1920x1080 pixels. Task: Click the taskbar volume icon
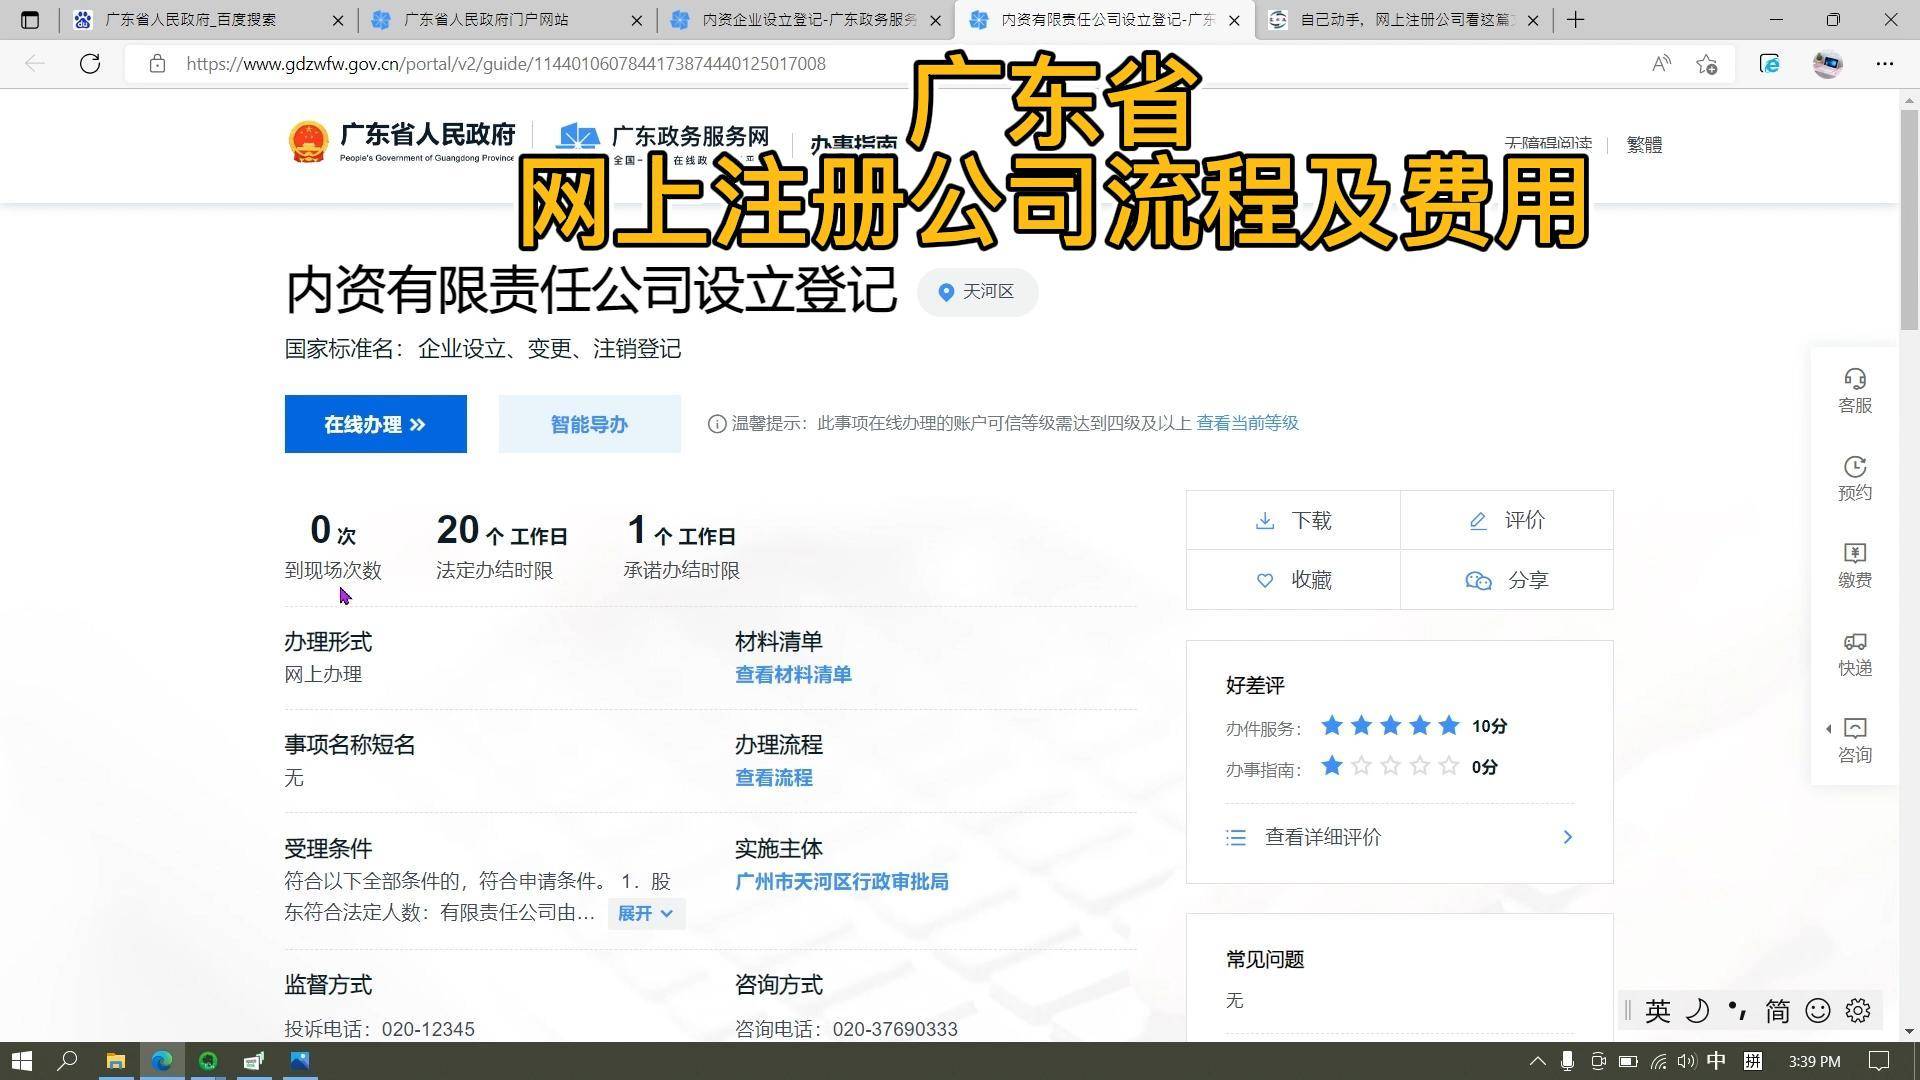[1686, 1061]
